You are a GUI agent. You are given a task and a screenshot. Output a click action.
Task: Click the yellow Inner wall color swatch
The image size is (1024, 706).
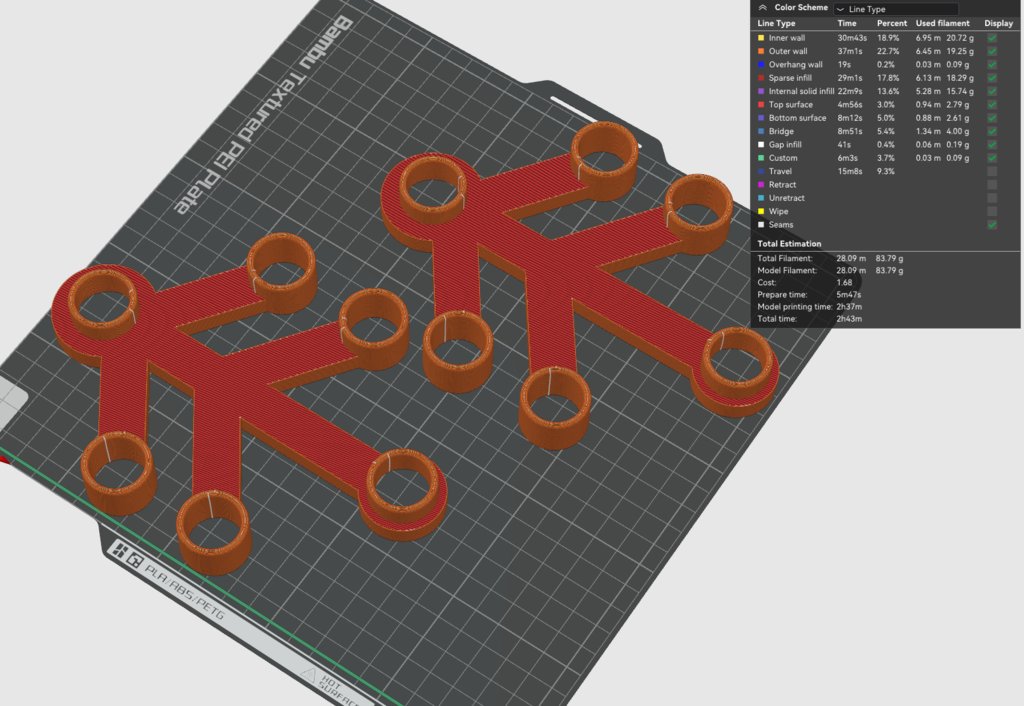761,38
